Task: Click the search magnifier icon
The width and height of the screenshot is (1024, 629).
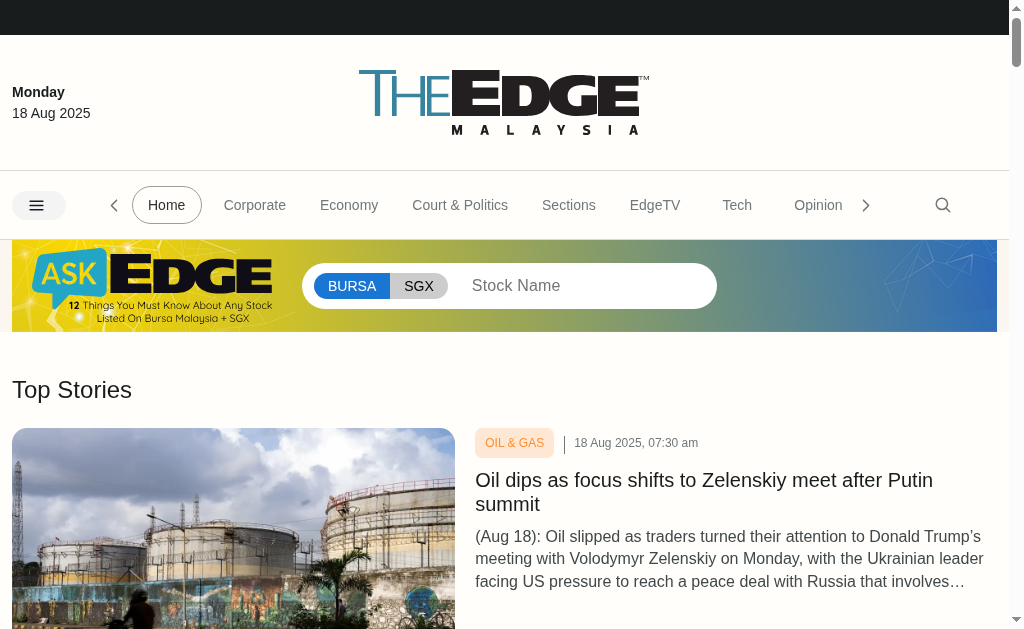Action: click(x=942, y=205)
